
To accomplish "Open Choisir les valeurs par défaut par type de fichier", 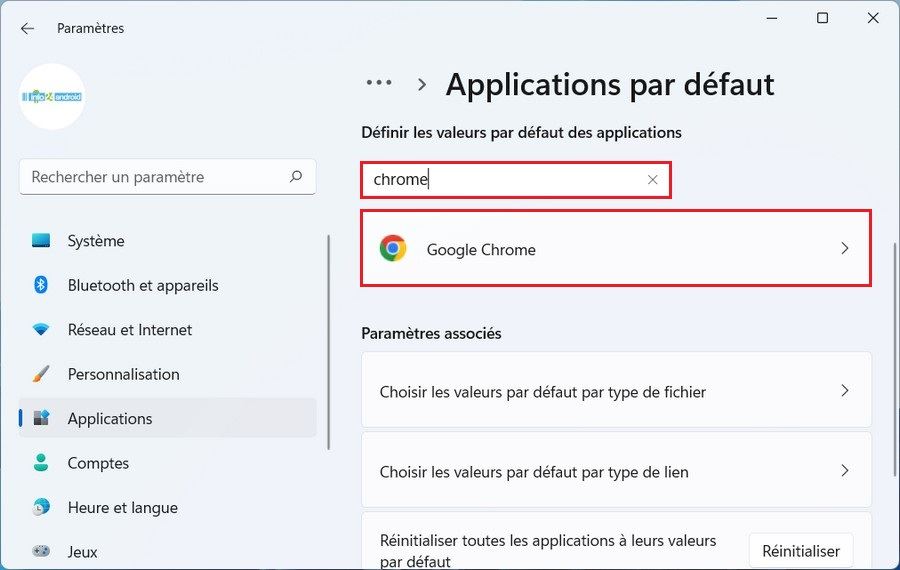I will click(x=616, y=390).
